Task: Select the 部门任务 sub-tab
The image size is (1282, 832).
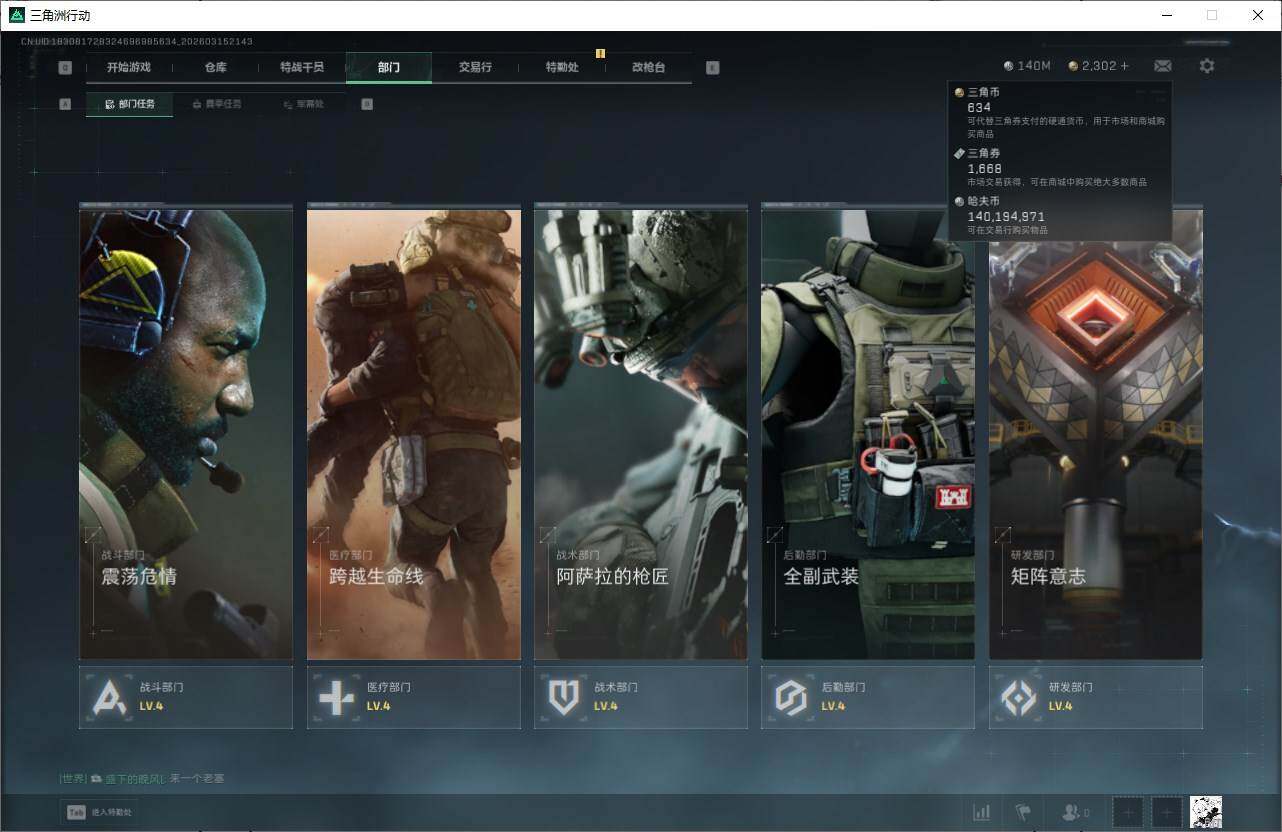Action: tap(130, 104)
